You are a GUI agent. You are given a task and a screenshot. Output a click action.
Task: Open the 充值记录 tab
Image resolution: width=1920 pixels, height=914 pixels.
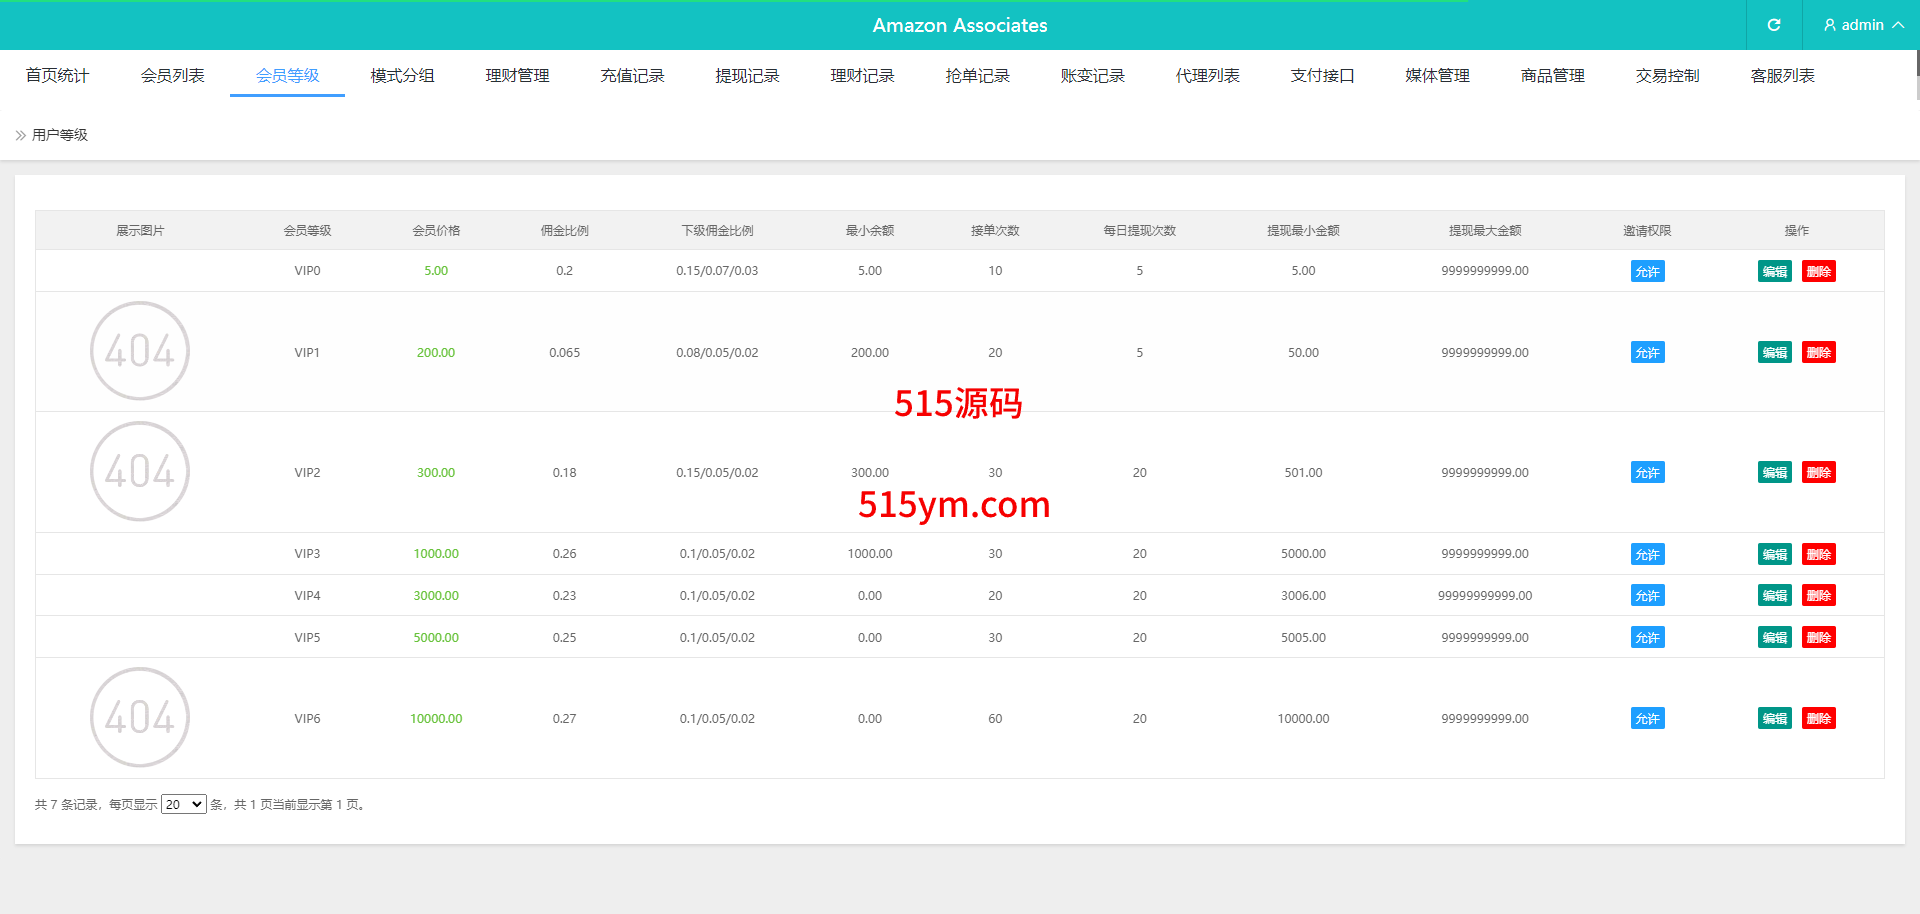(632, 76)
